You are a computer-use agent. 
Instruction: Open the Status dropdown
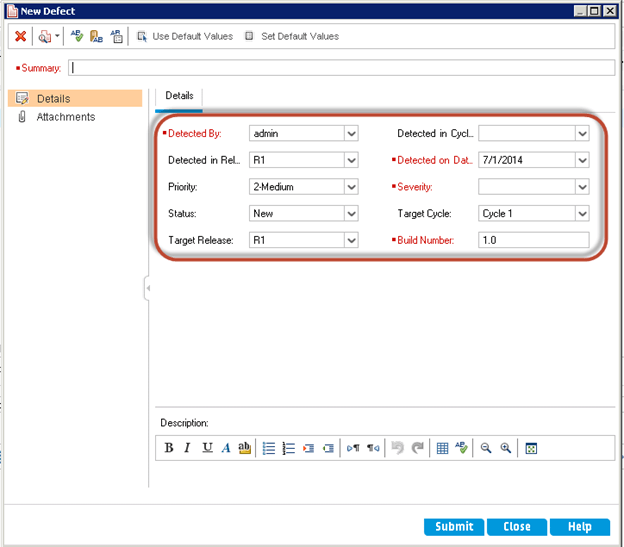(x=351, y=214)
